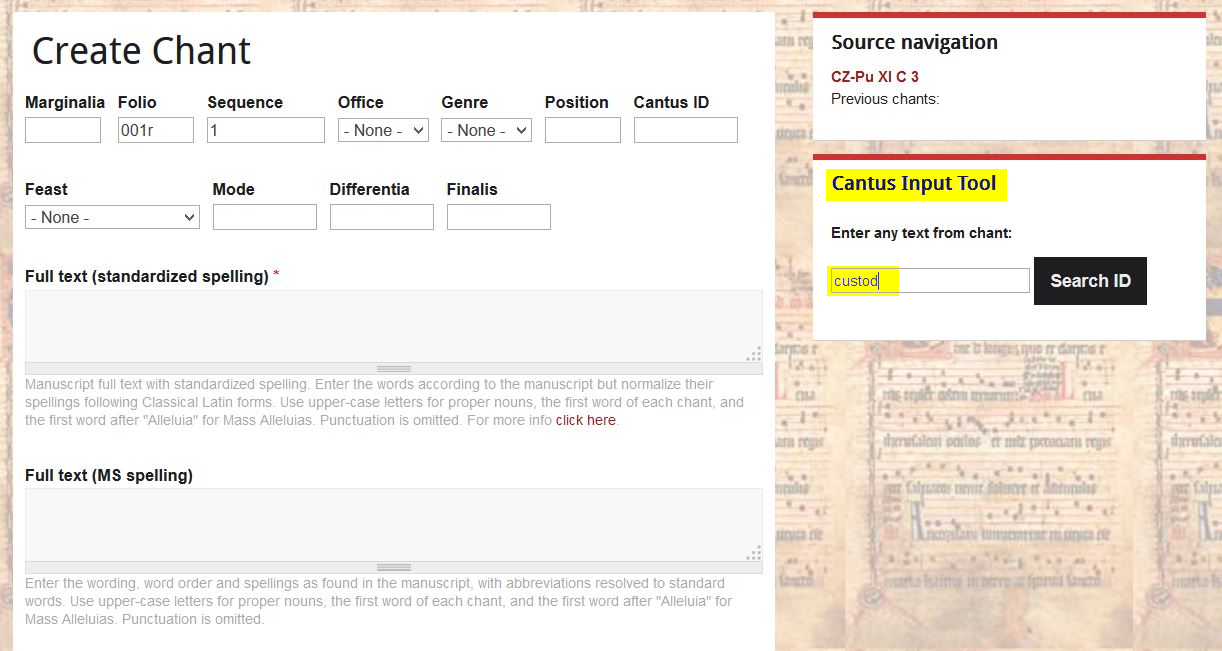Click the Differentia input field

(382, 217)
